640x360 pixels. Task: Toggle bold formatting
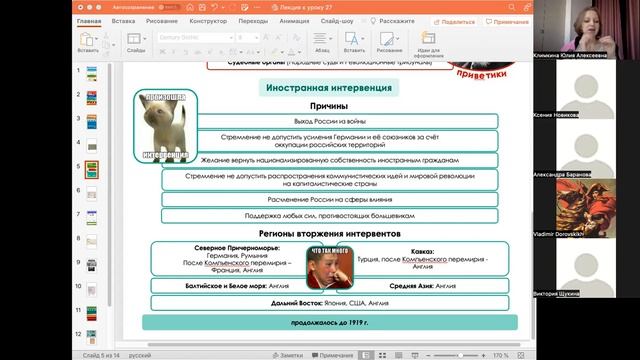pos(162,52)
